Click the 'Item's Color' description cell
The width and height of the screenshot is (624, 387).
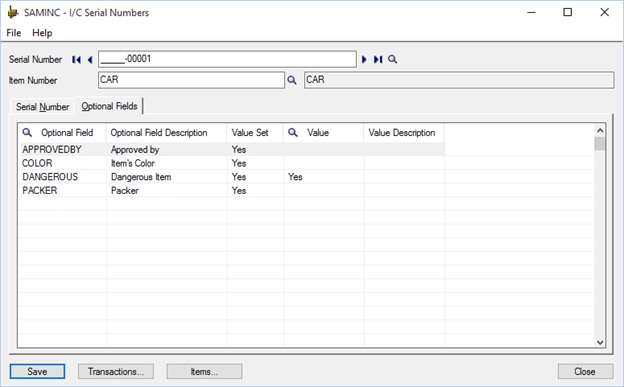point(167,163)
